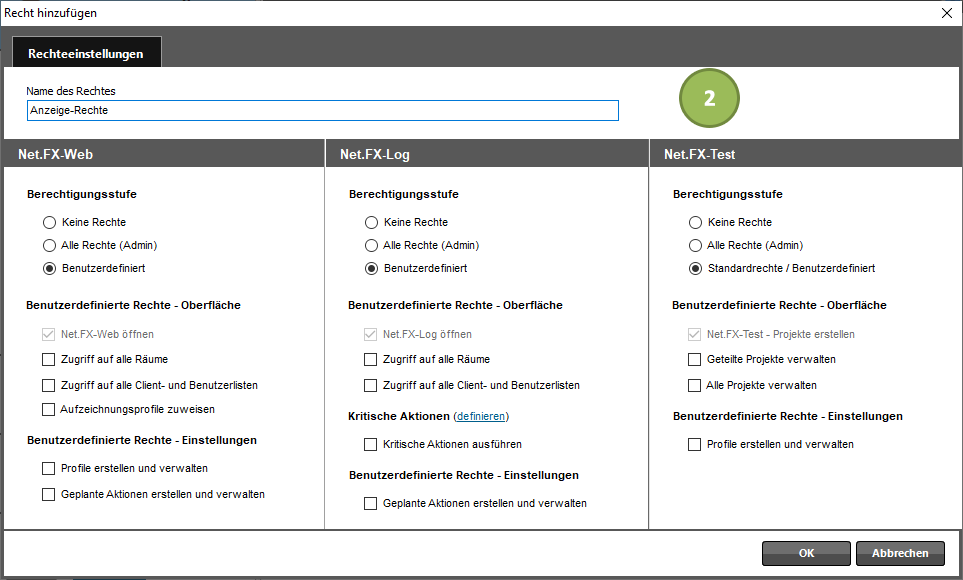
Task: Click Net.FX-Test 'Benutzerdefinierte Rechte - Oberfläche' heading
Action: [x=779, y=305]
